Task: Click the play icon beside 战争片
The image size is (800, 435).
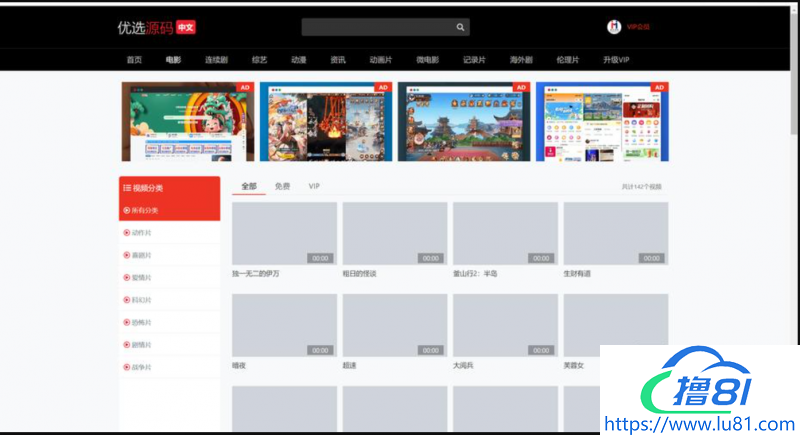Action: tap(127, 368)
